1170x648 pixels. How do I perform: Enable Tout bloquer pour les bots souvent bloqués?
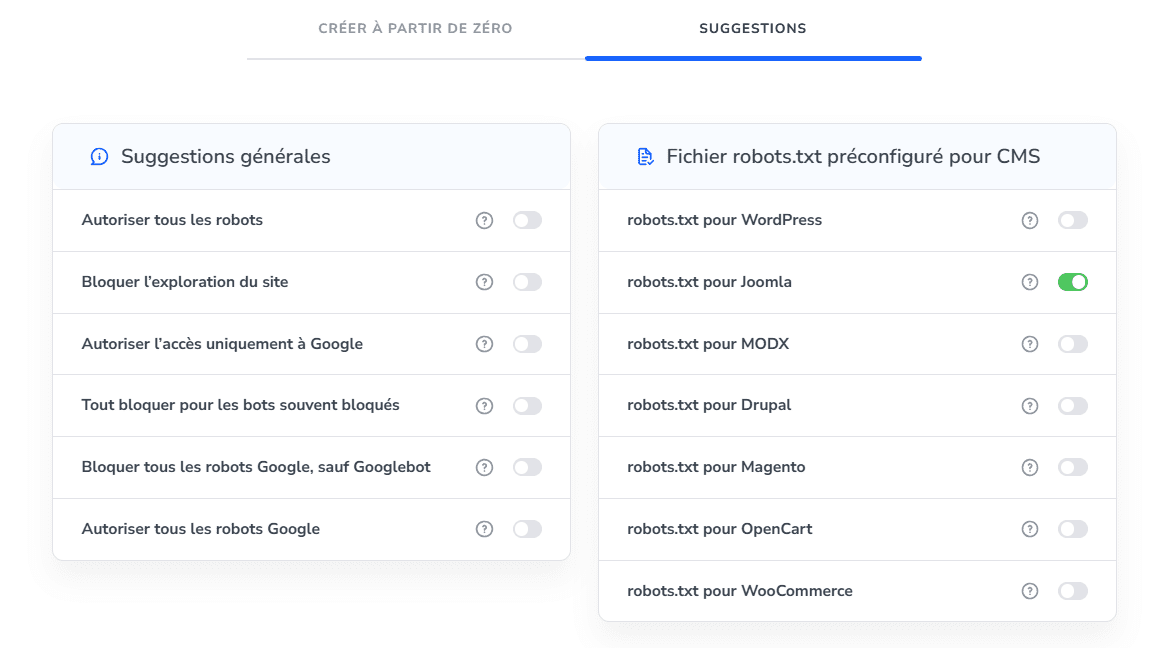click(x=527, y=405)
